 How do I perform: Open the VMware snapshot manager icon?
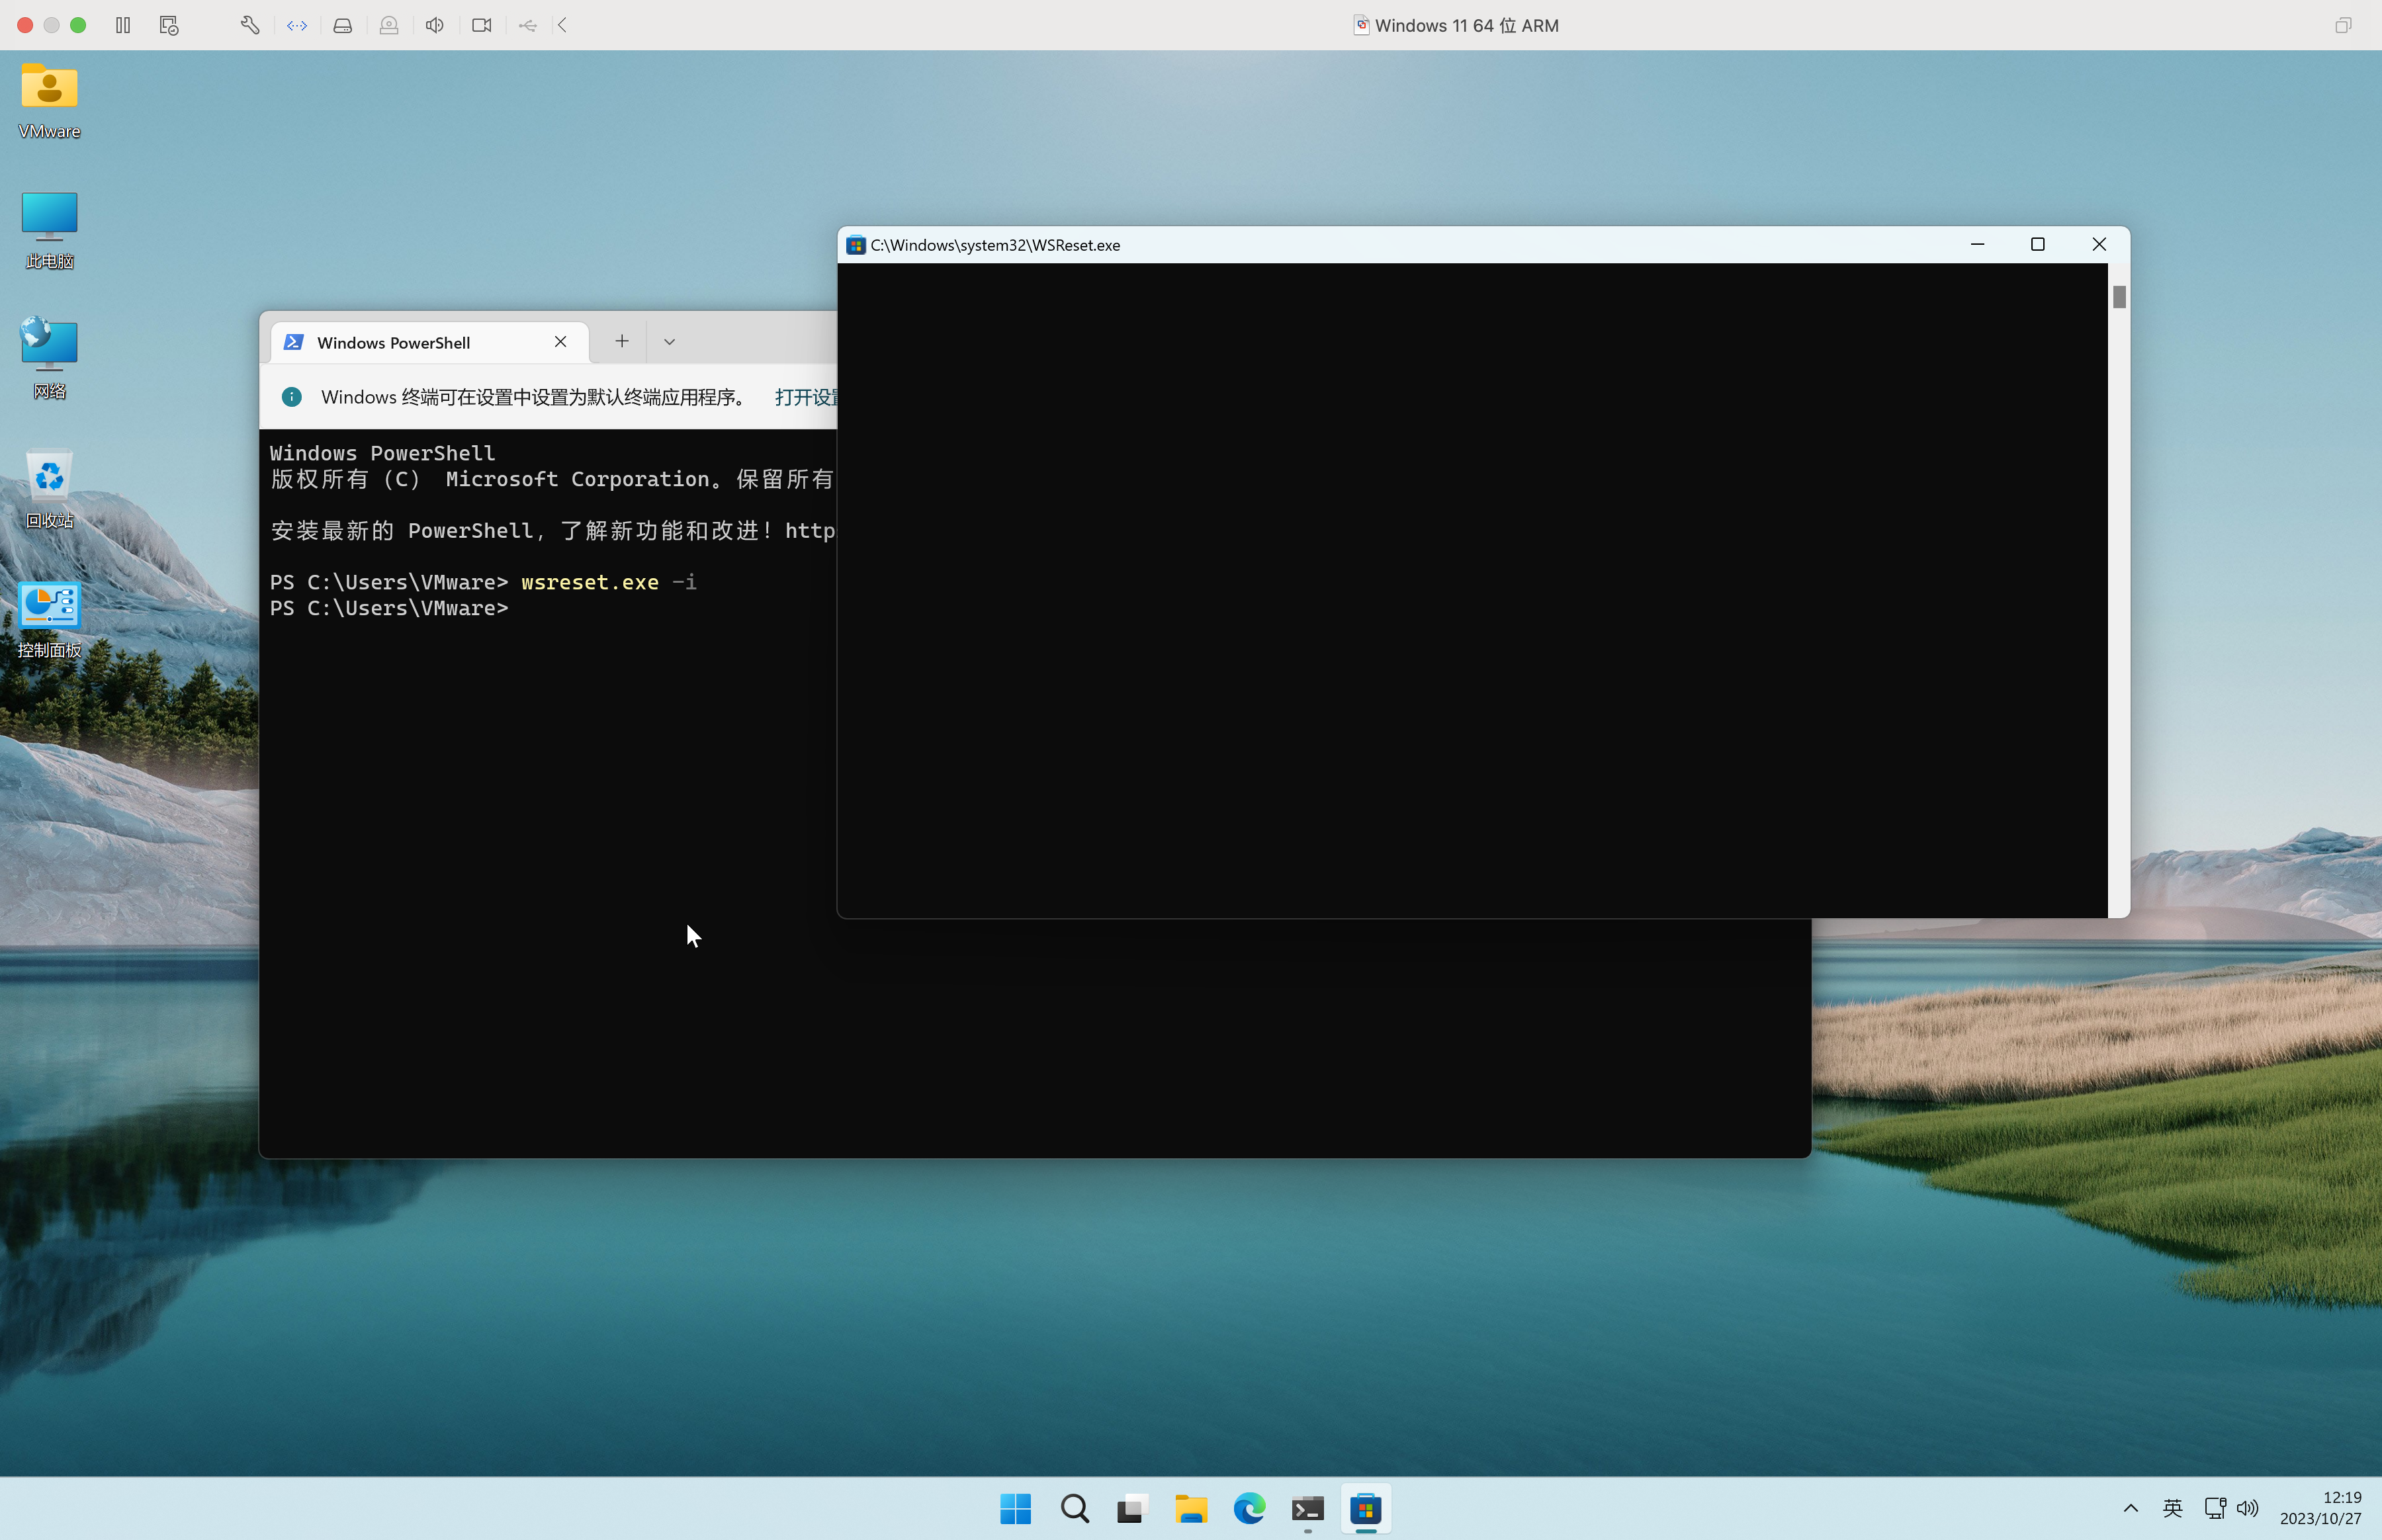click(x=169, y=25)
